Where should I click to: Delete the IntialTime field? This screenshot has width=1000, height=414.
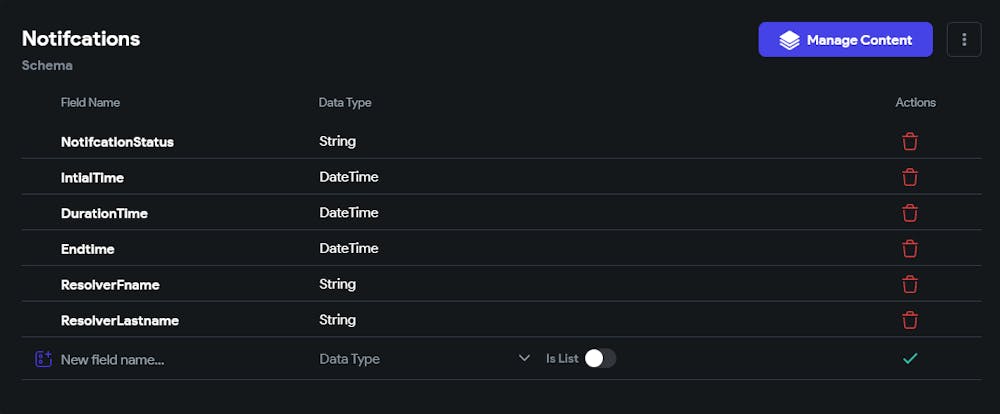click(x=910, y=177)
